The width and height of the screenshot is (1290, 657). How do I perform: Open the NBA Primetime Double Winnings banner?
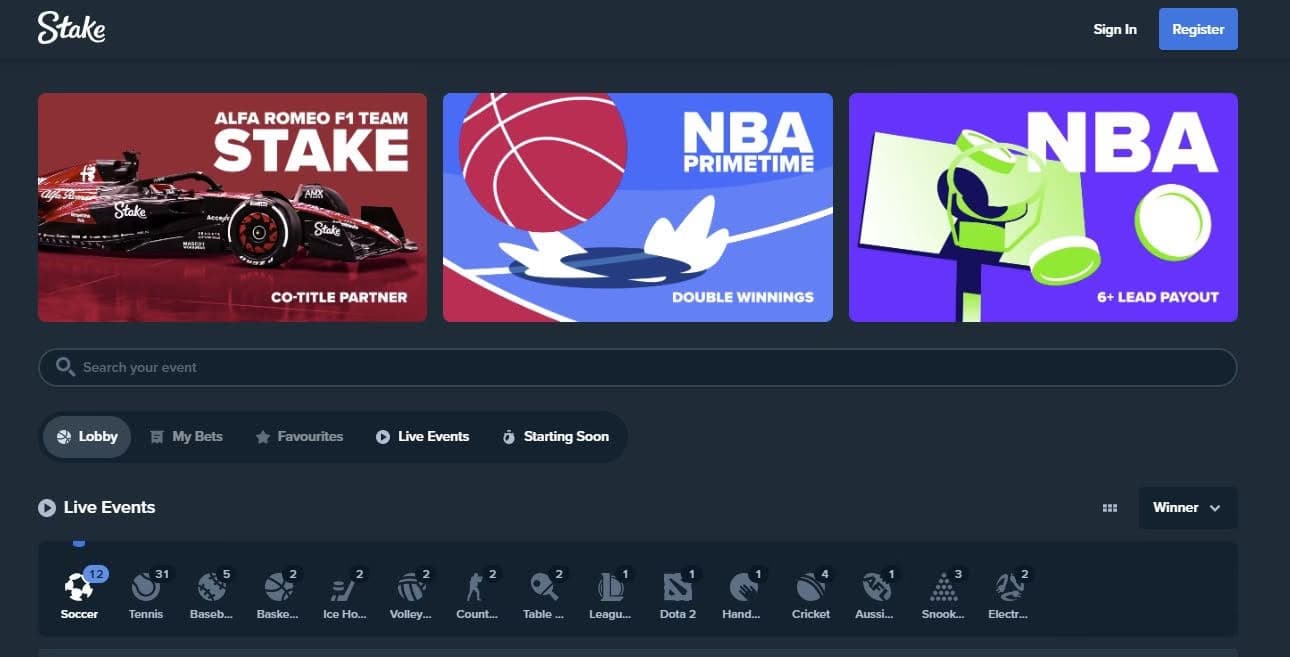[x=637, y=208]
